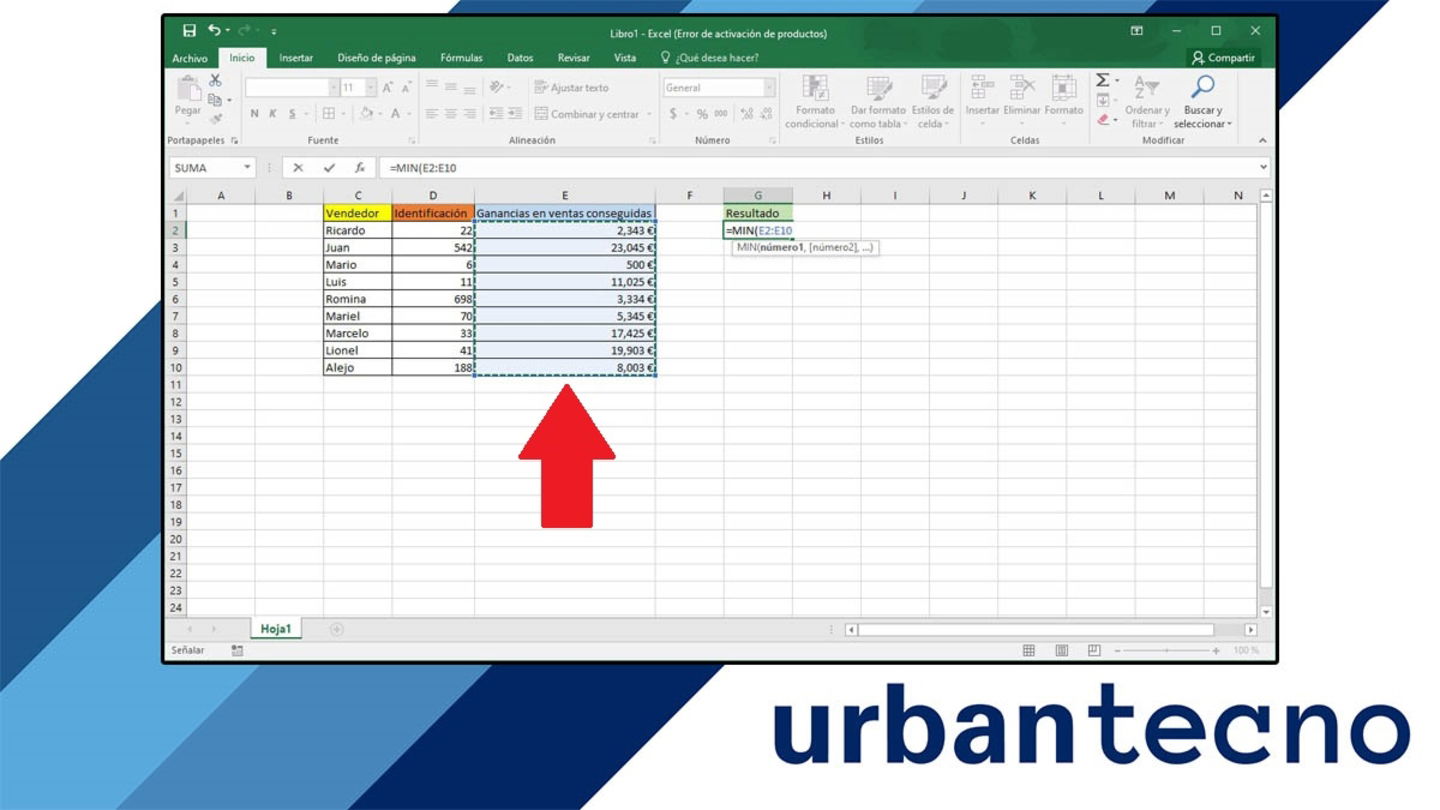Click the decrease indent icon
Screen dimensions: 1440x810
pos(496,114)
